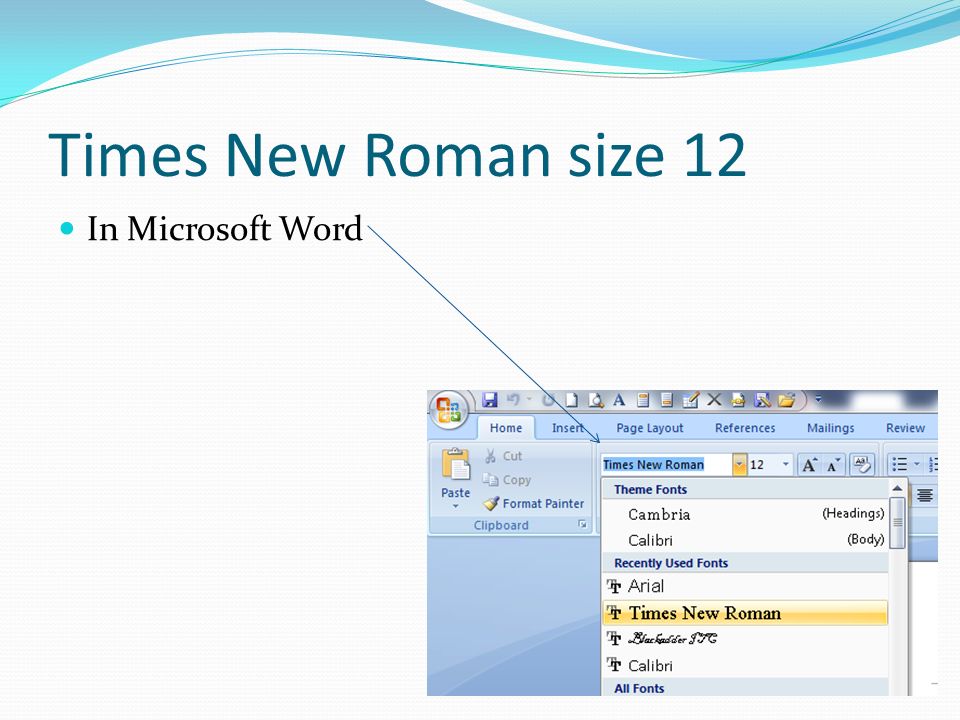The image size is (960, 720).
Task: Open the Bullets style dropdown arrow
Action: (917, 465)
